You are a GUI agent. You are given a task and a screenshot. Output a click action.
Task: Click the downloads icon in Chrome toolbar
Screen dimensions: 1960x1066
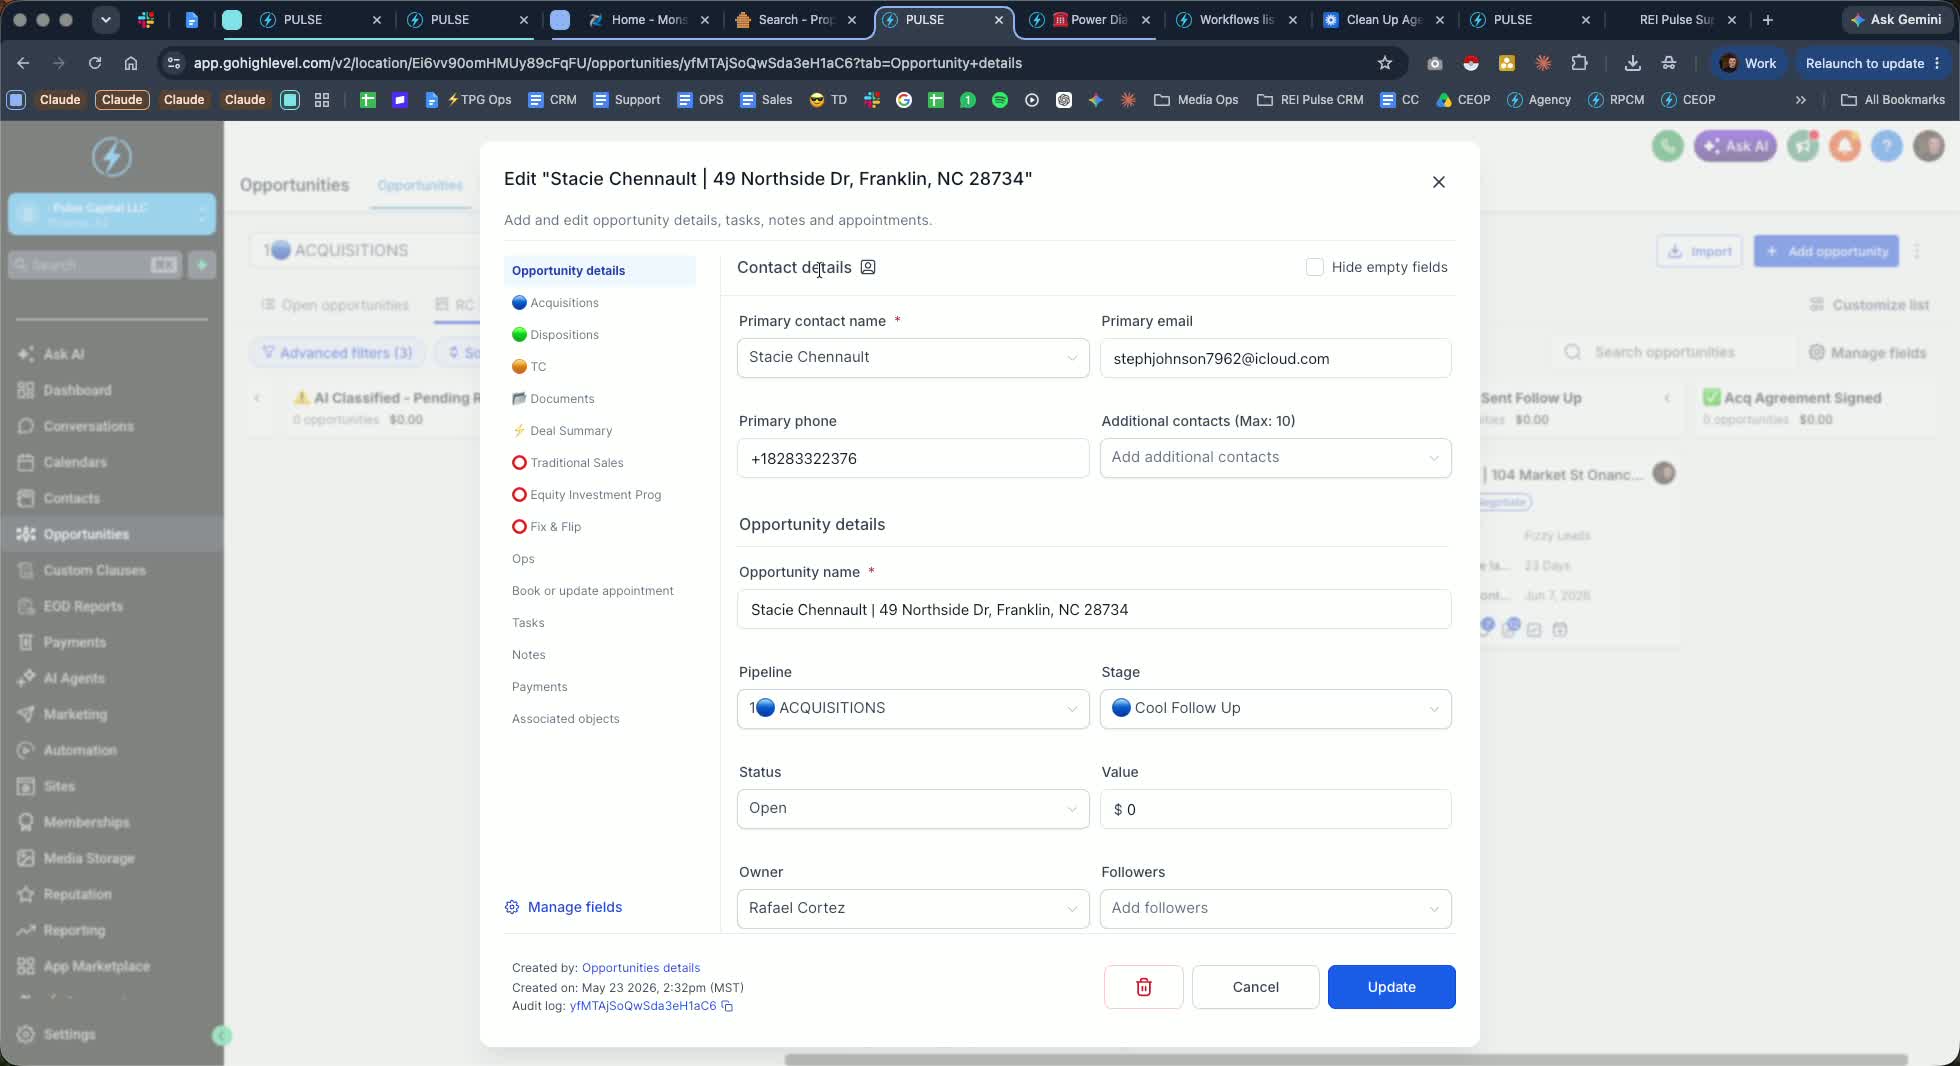1632,63
